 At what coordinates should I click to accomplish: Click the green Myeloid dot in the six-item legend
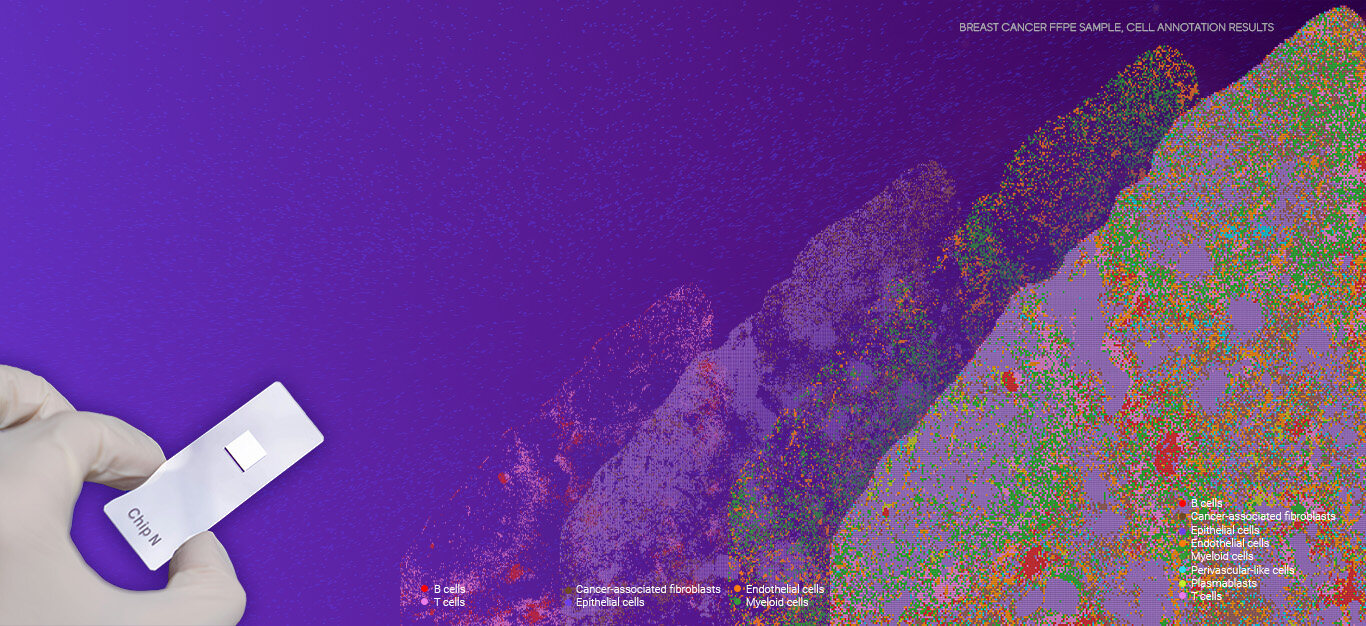[x=737, y=603]
